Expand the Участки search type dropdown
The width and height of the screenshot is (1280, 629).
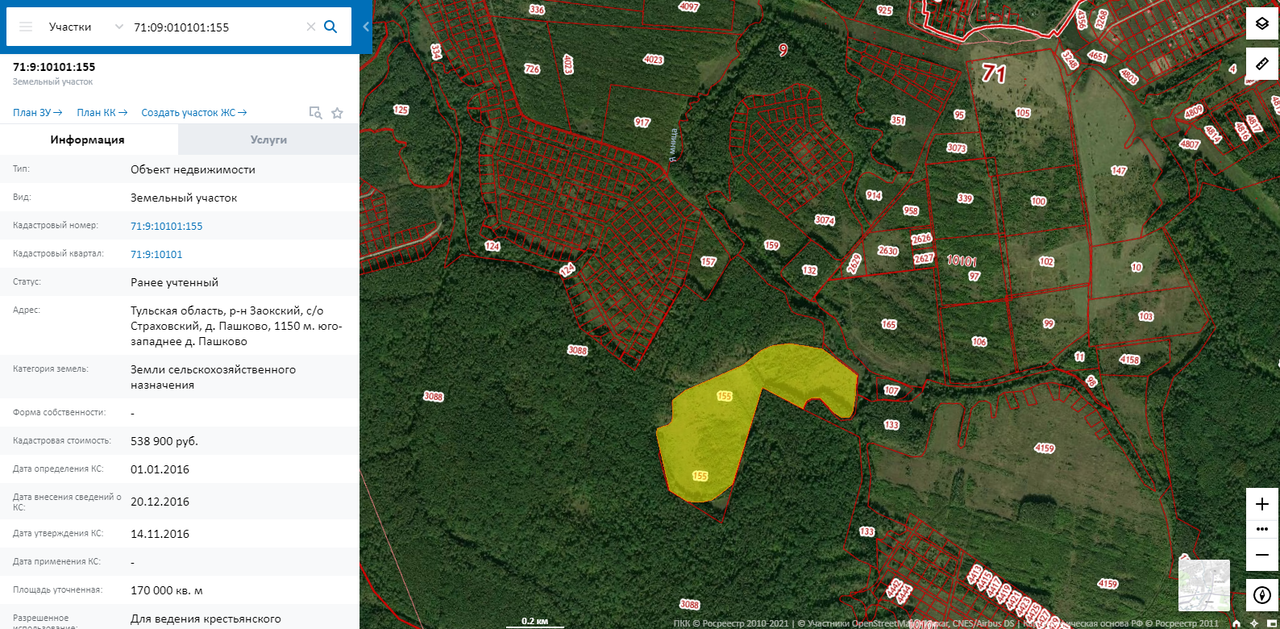pos(87,27)
